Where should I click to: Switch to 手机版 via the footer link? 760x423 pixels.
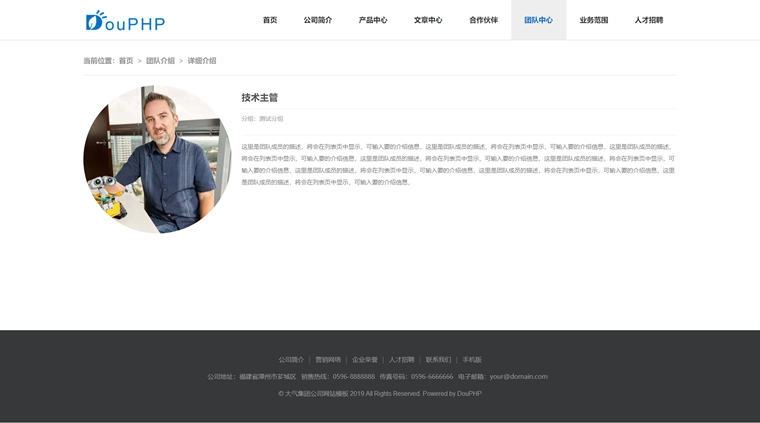(472, 360)
